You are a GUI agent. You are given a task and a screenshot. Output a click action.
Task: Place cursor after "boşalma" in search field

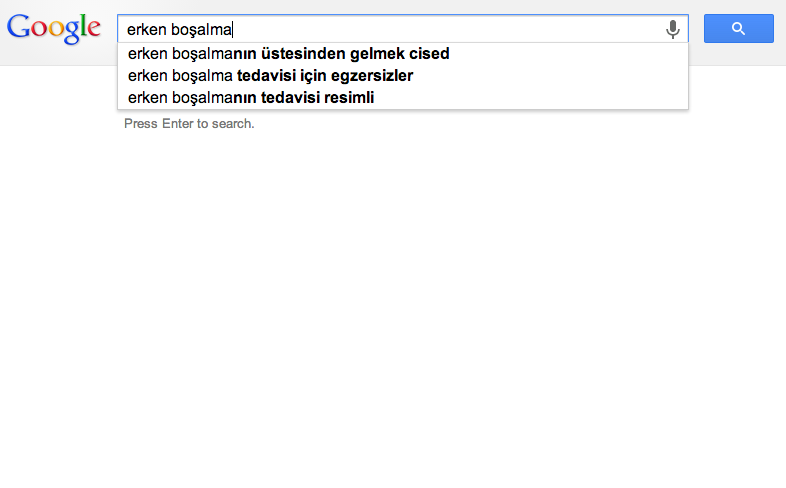click(x=233, y=30)
